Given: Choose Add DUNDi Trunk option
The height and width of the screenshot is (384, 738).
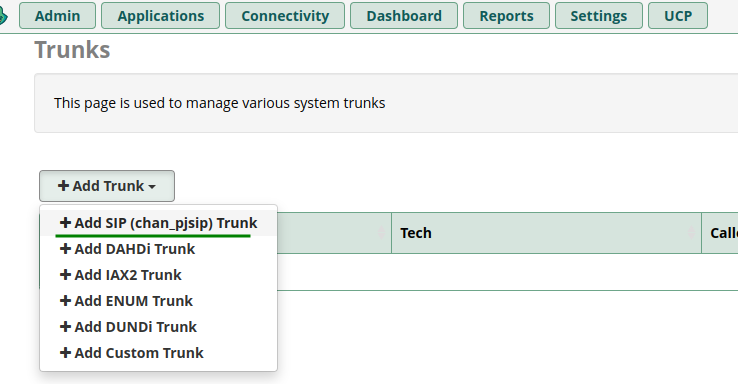Looking at the screenshot, I should [159, 326].
